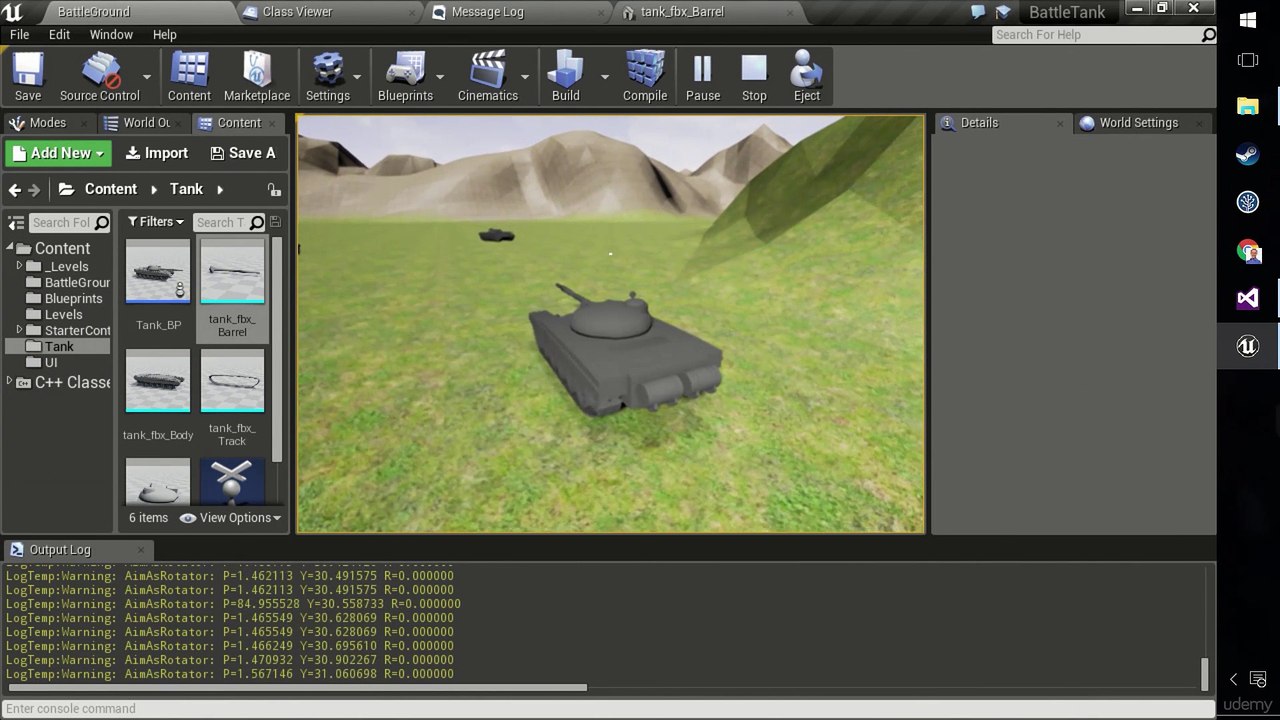Click the Output Log horizontal scrollbar
Screen dimensions: 1280x720
[296, 687]
